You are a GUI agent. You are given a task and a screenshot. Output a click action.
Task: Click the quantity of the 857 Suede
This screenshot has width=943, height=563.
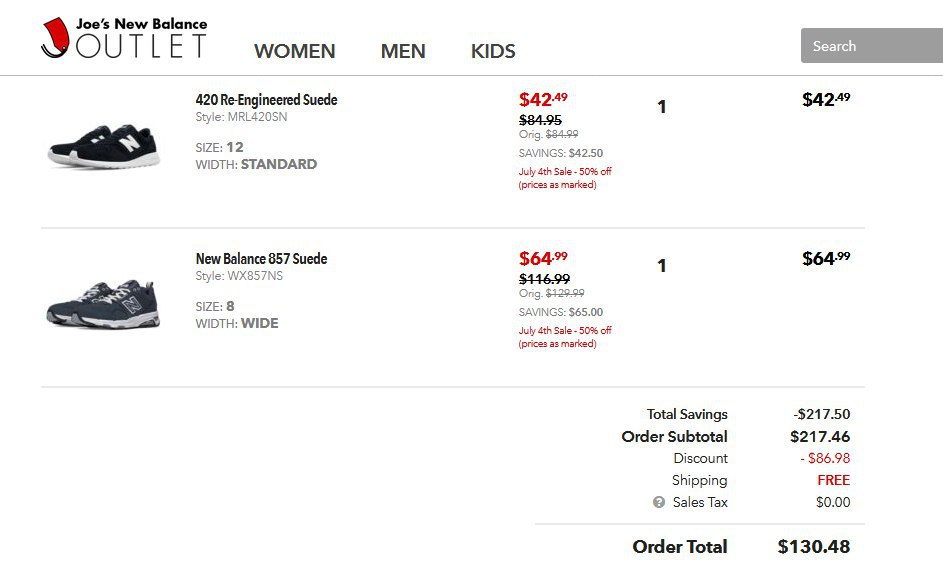(x=662, y=266)
